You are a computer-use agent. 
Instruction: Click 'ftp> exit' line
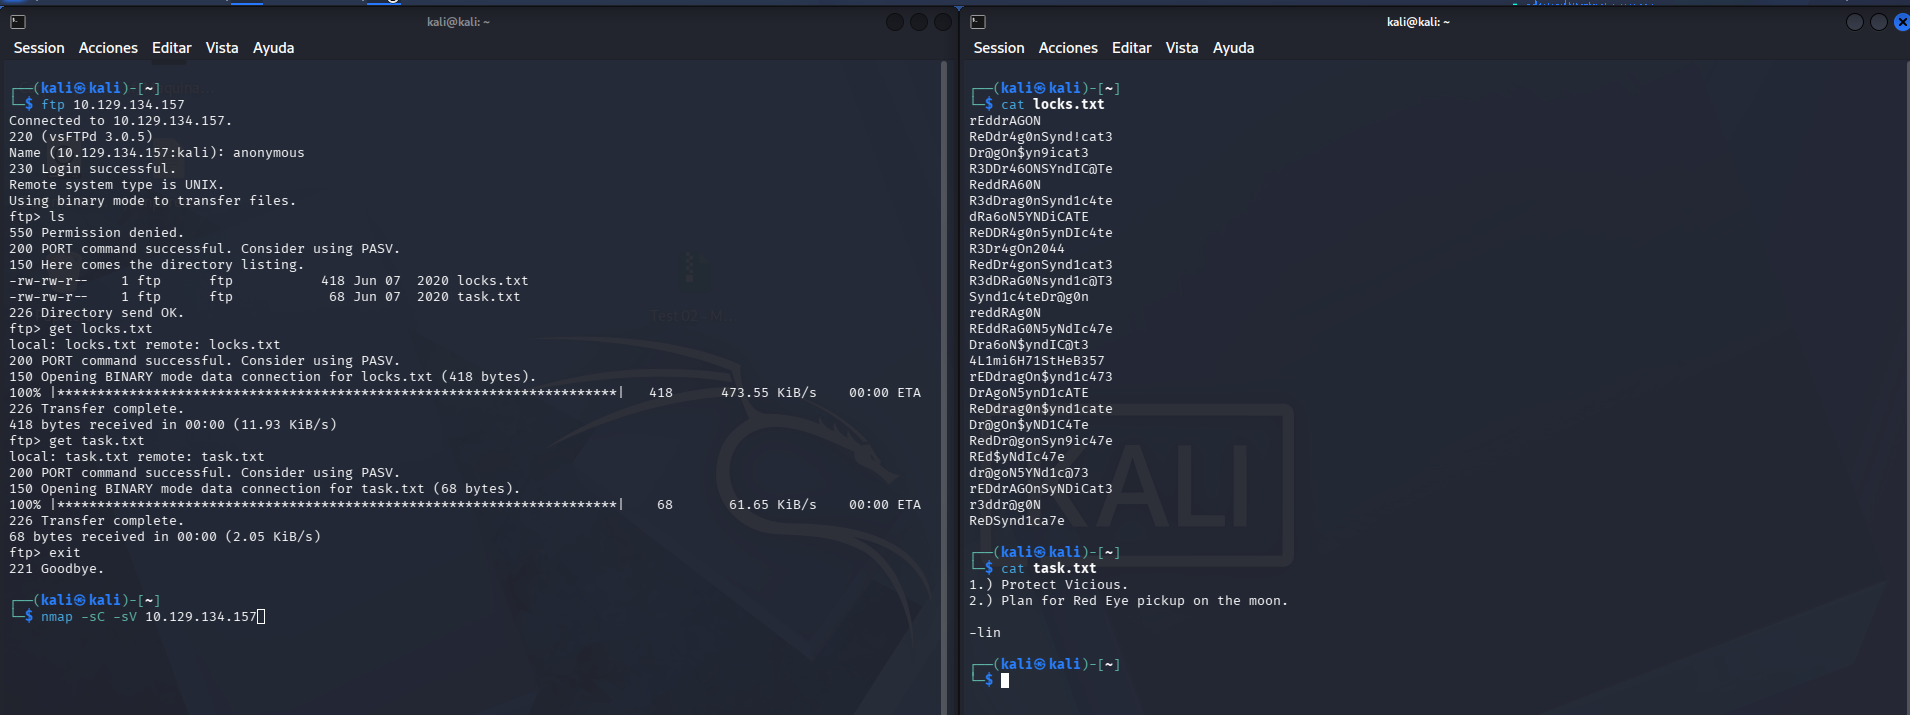pos(45,553)
